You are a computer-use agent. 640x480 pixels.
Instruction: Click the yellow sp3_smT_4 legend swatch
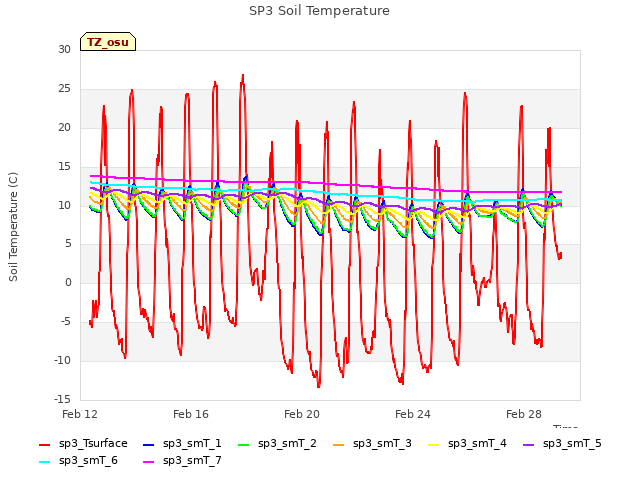[433, 444]
